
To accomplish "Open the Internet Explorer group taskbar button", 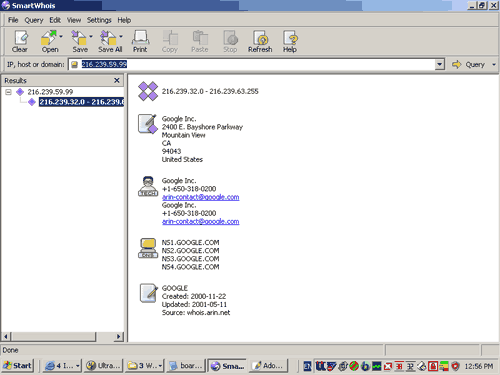I will coord(62,366).
